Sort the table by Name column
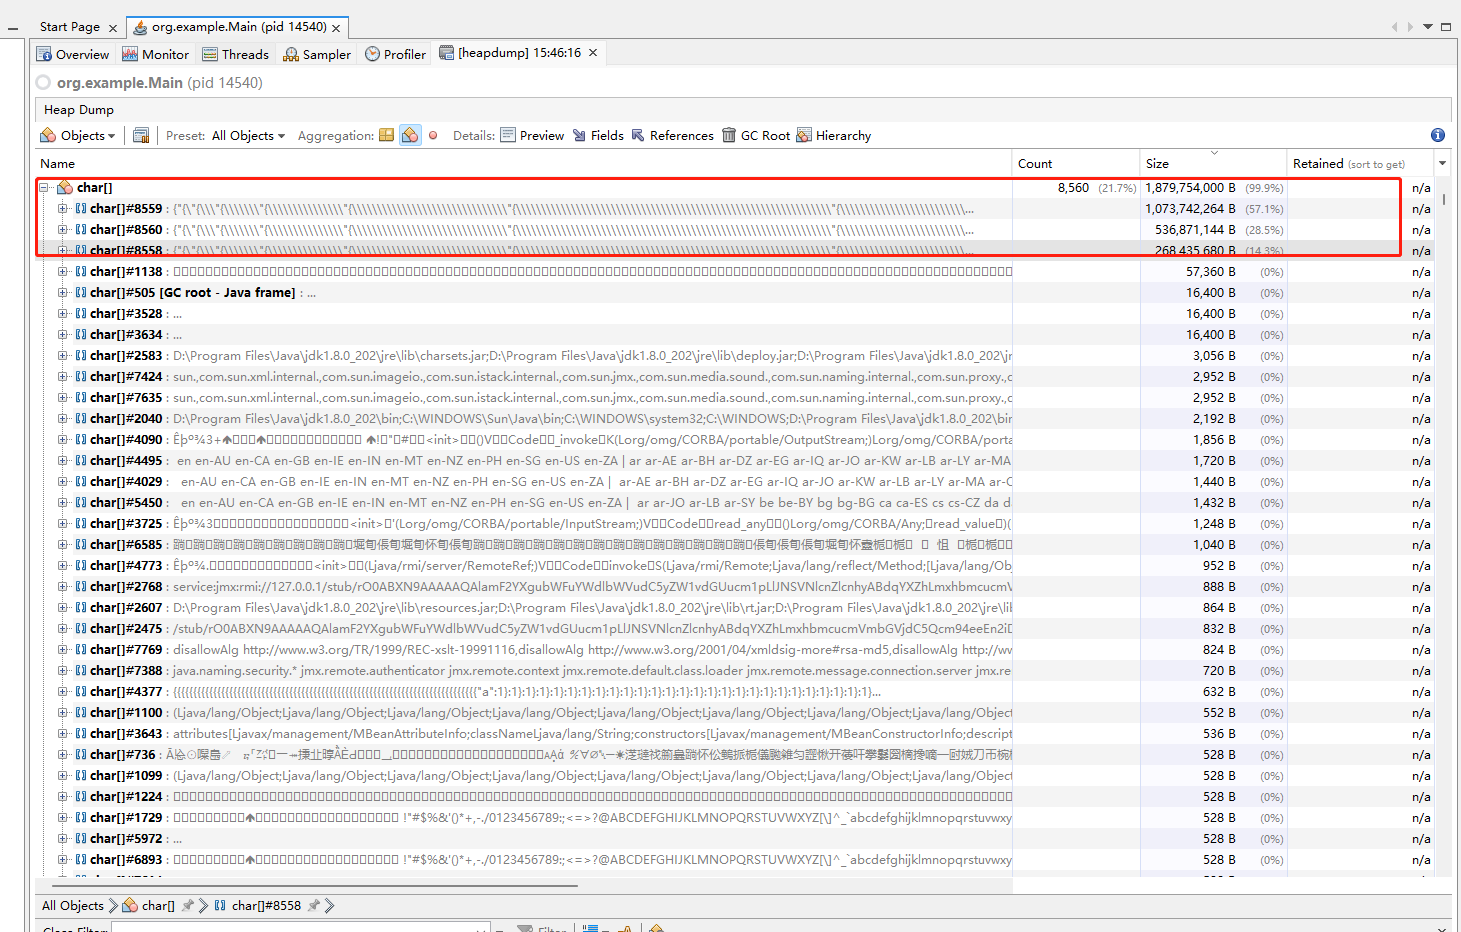Screen dimensions: 1461x932 pyautogui.click(x=524, y=163)
